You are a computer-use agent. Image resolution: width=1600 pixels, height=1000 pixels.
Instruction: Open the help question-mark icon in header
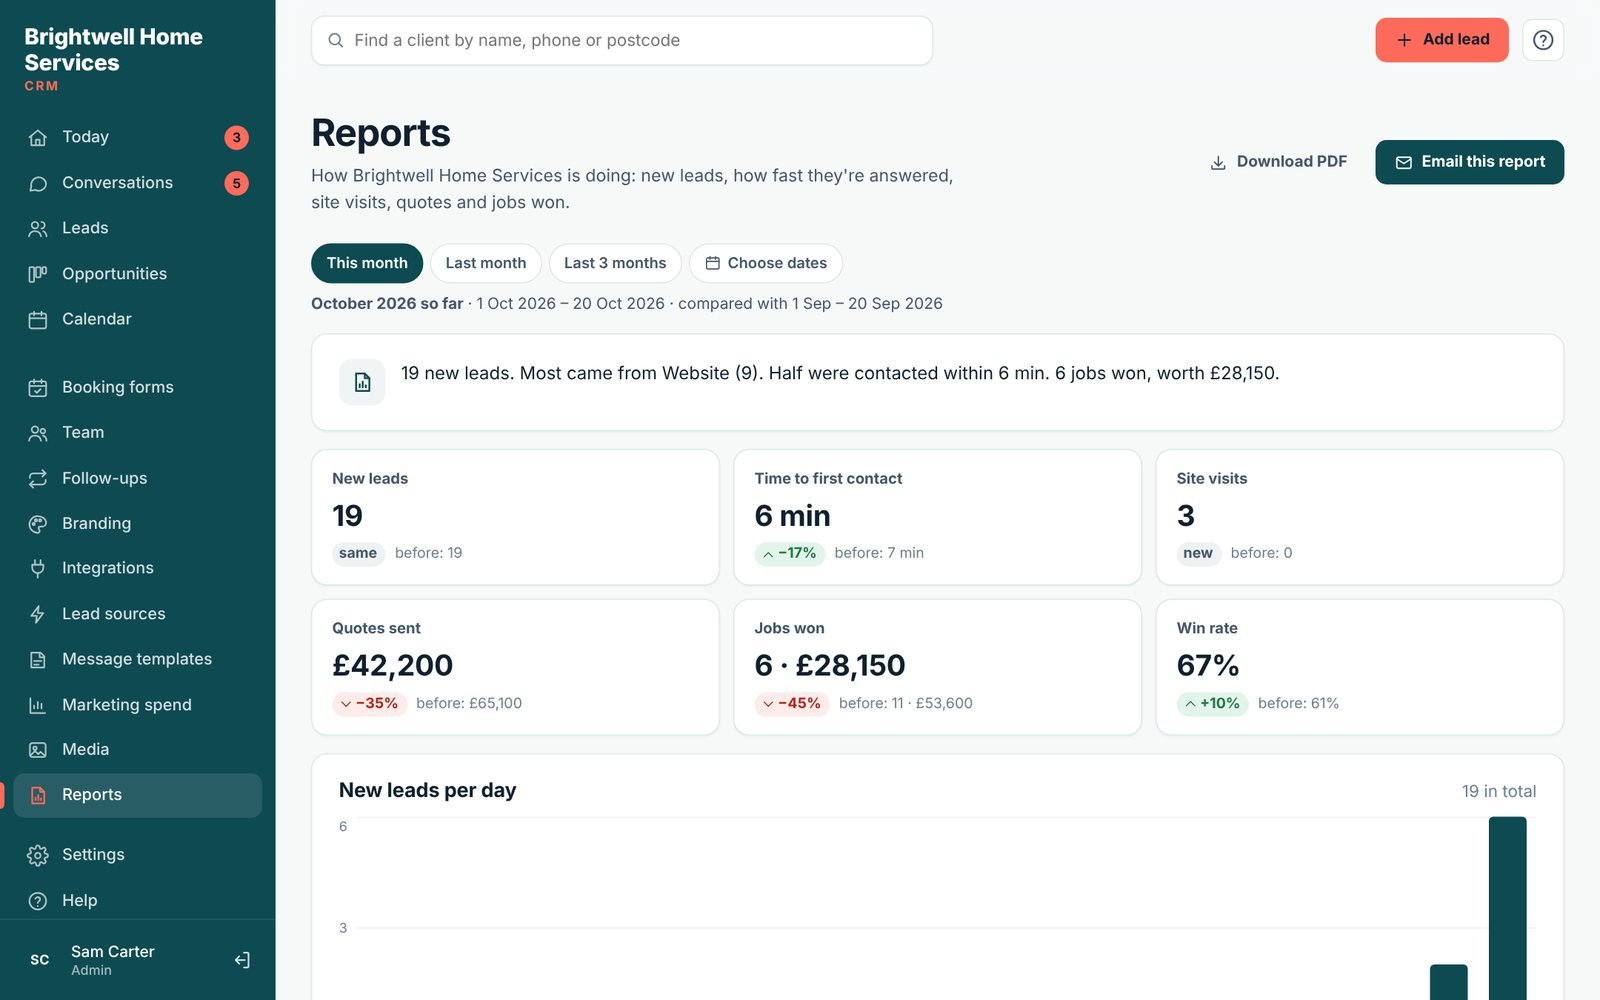tap(1543, 40)
